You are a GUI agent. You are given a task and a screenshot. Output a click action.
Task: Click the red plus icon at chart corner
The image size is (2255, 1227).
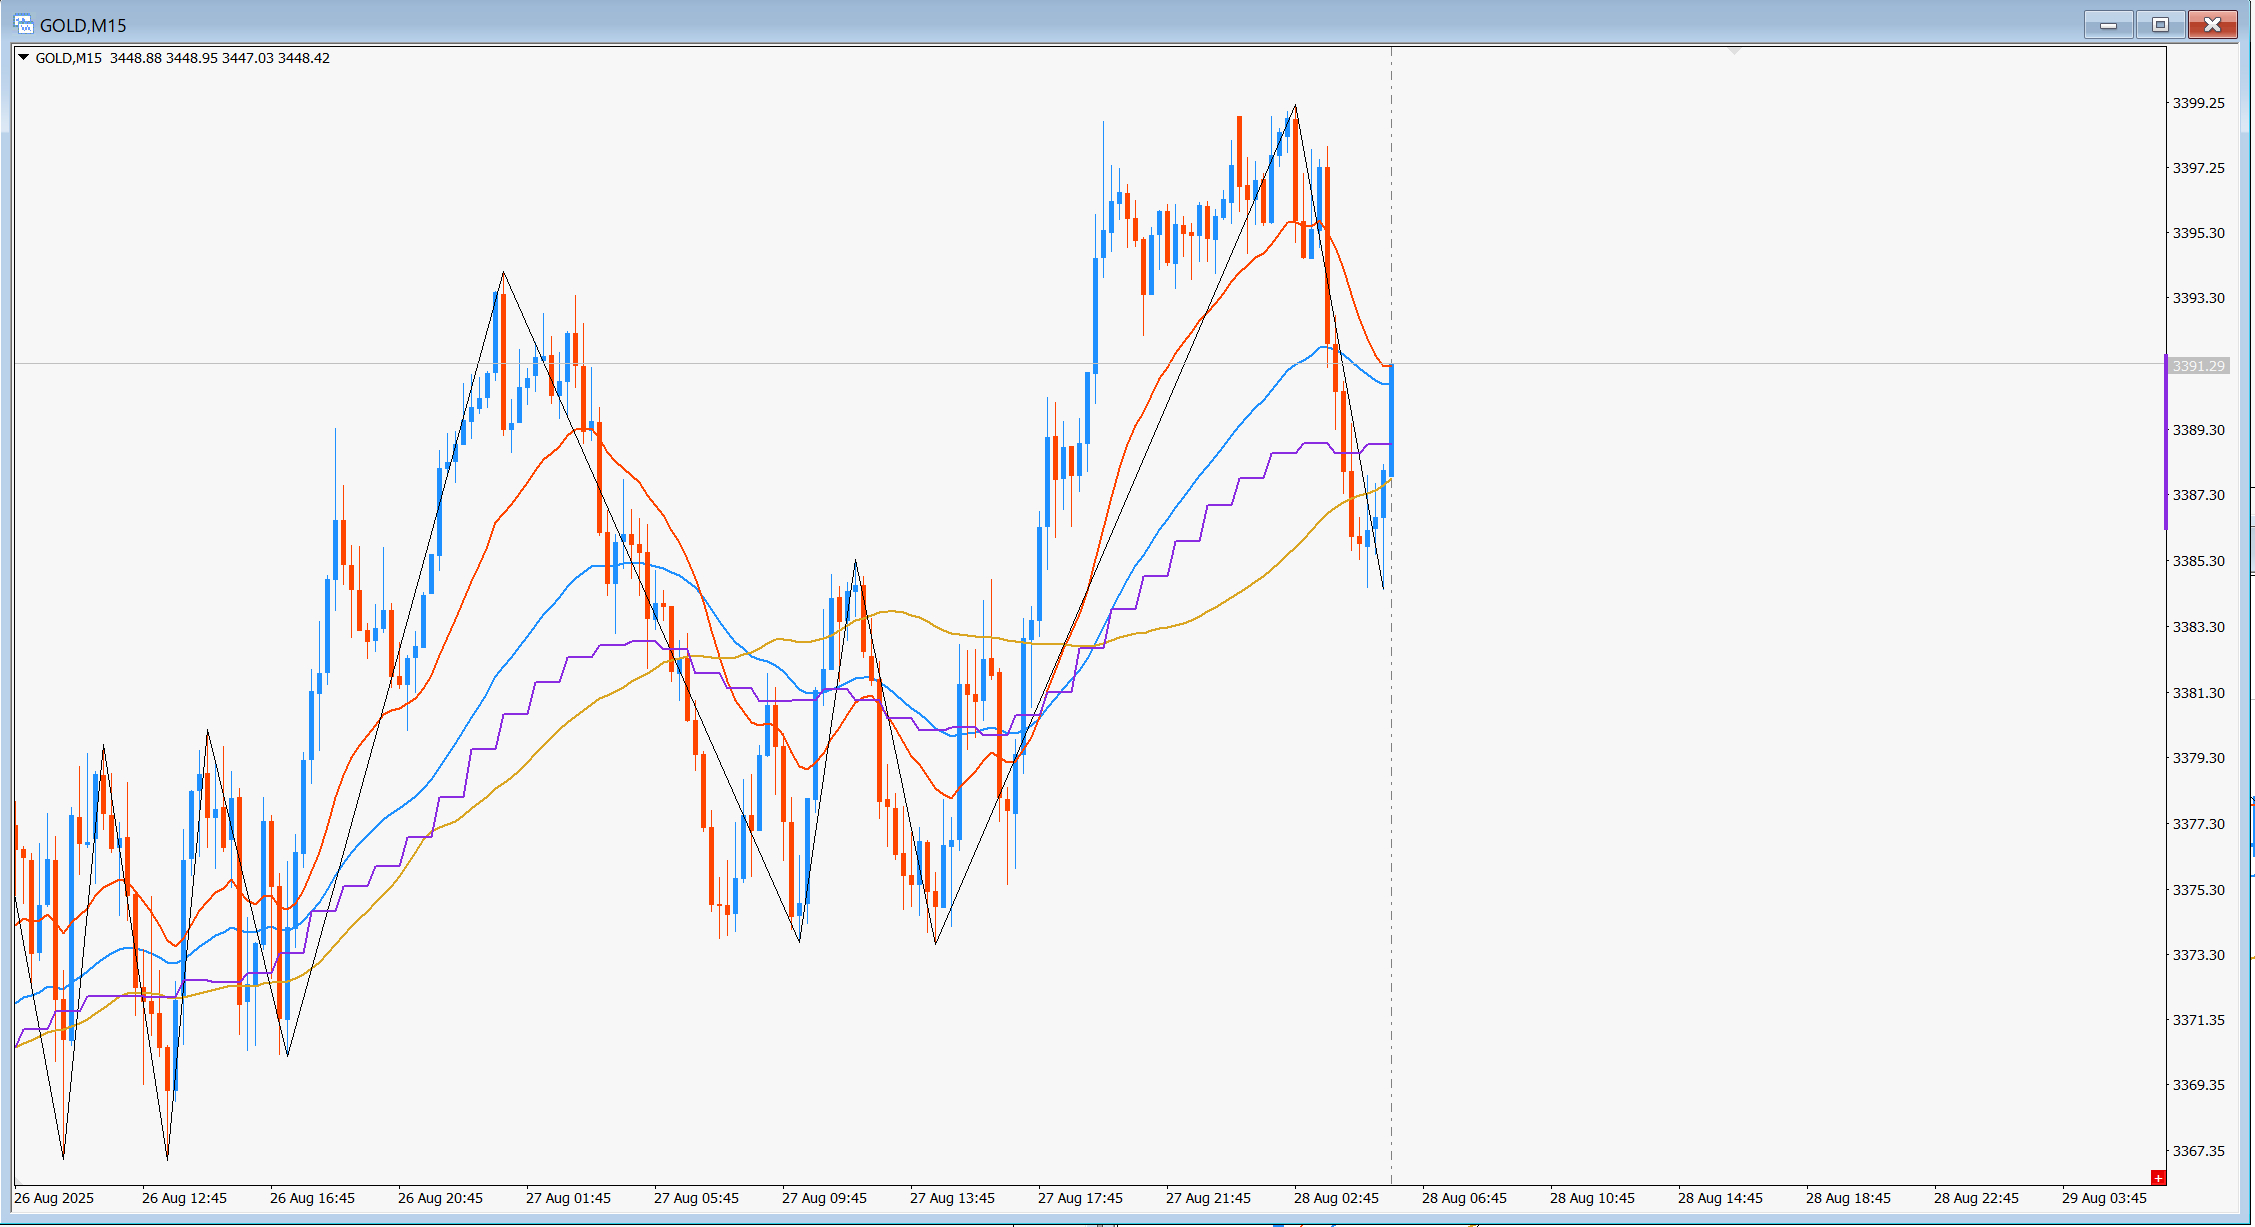(x=2158, y=1178)
